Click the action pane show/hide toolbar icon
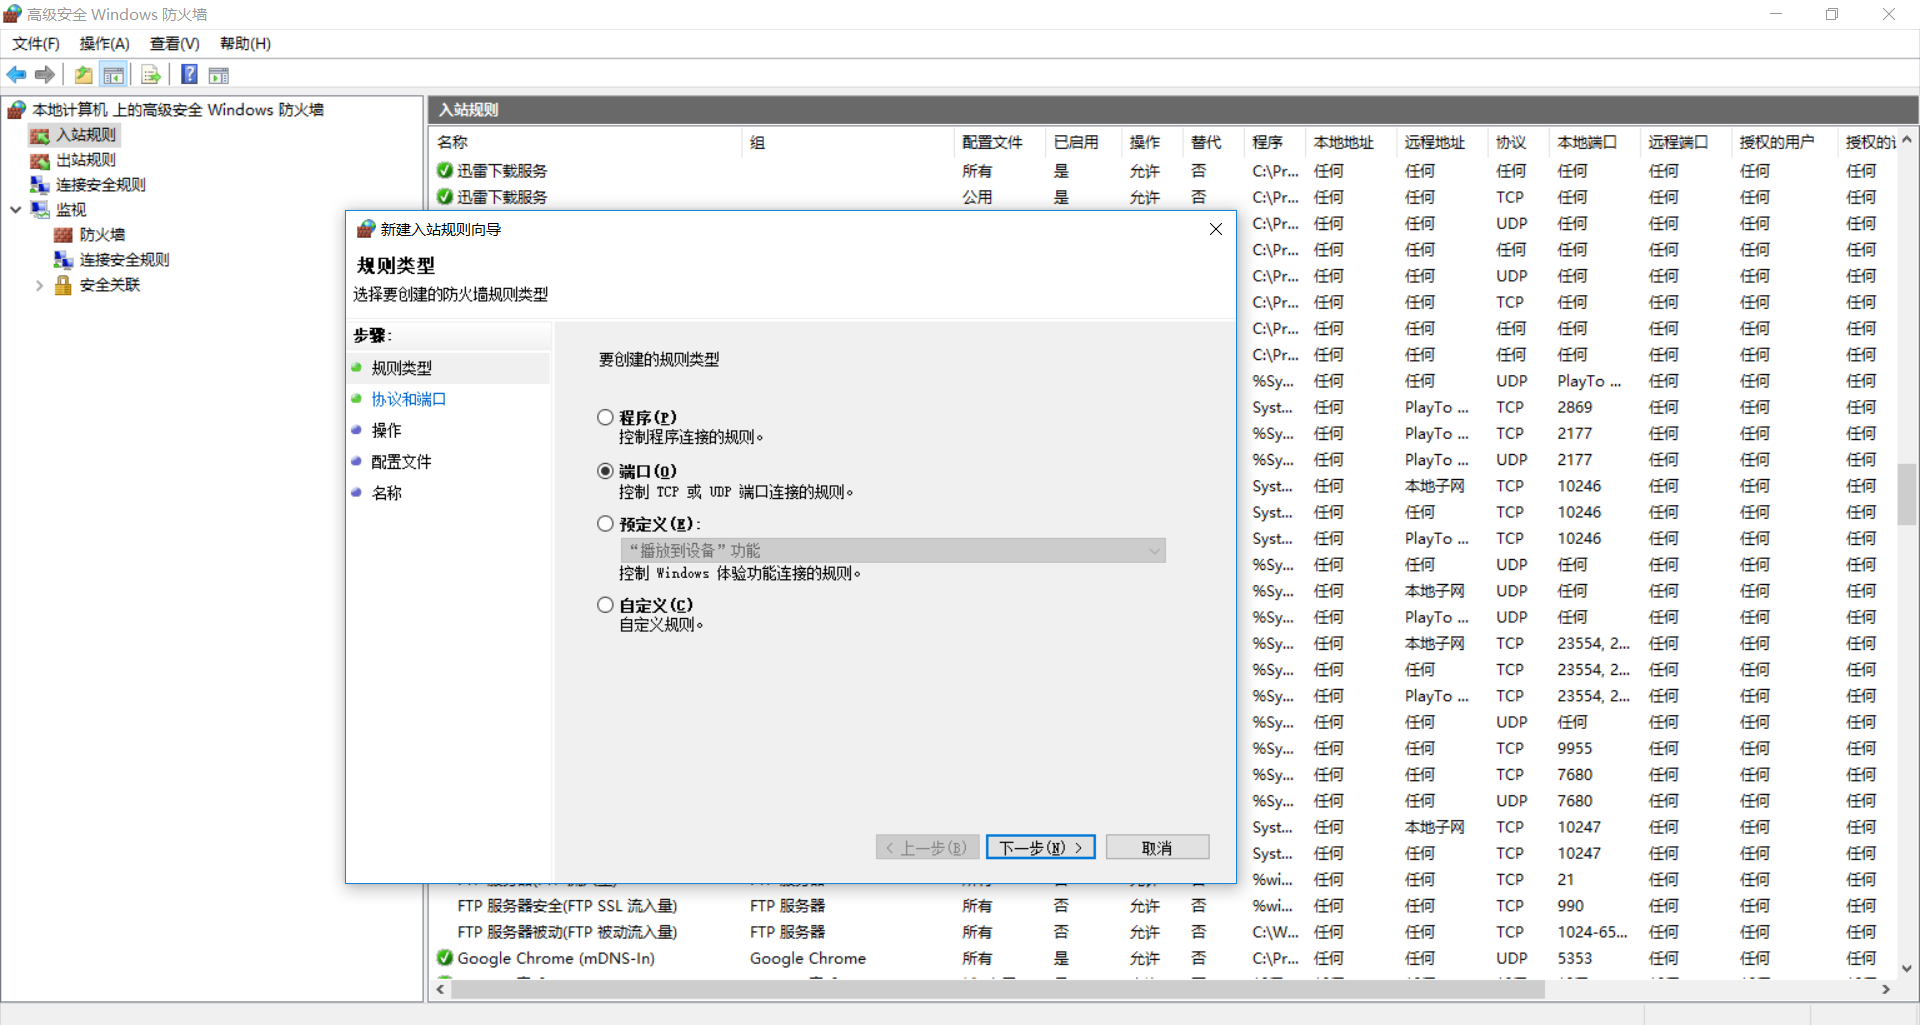1920x1025 pixels. (x=218, y=74)
